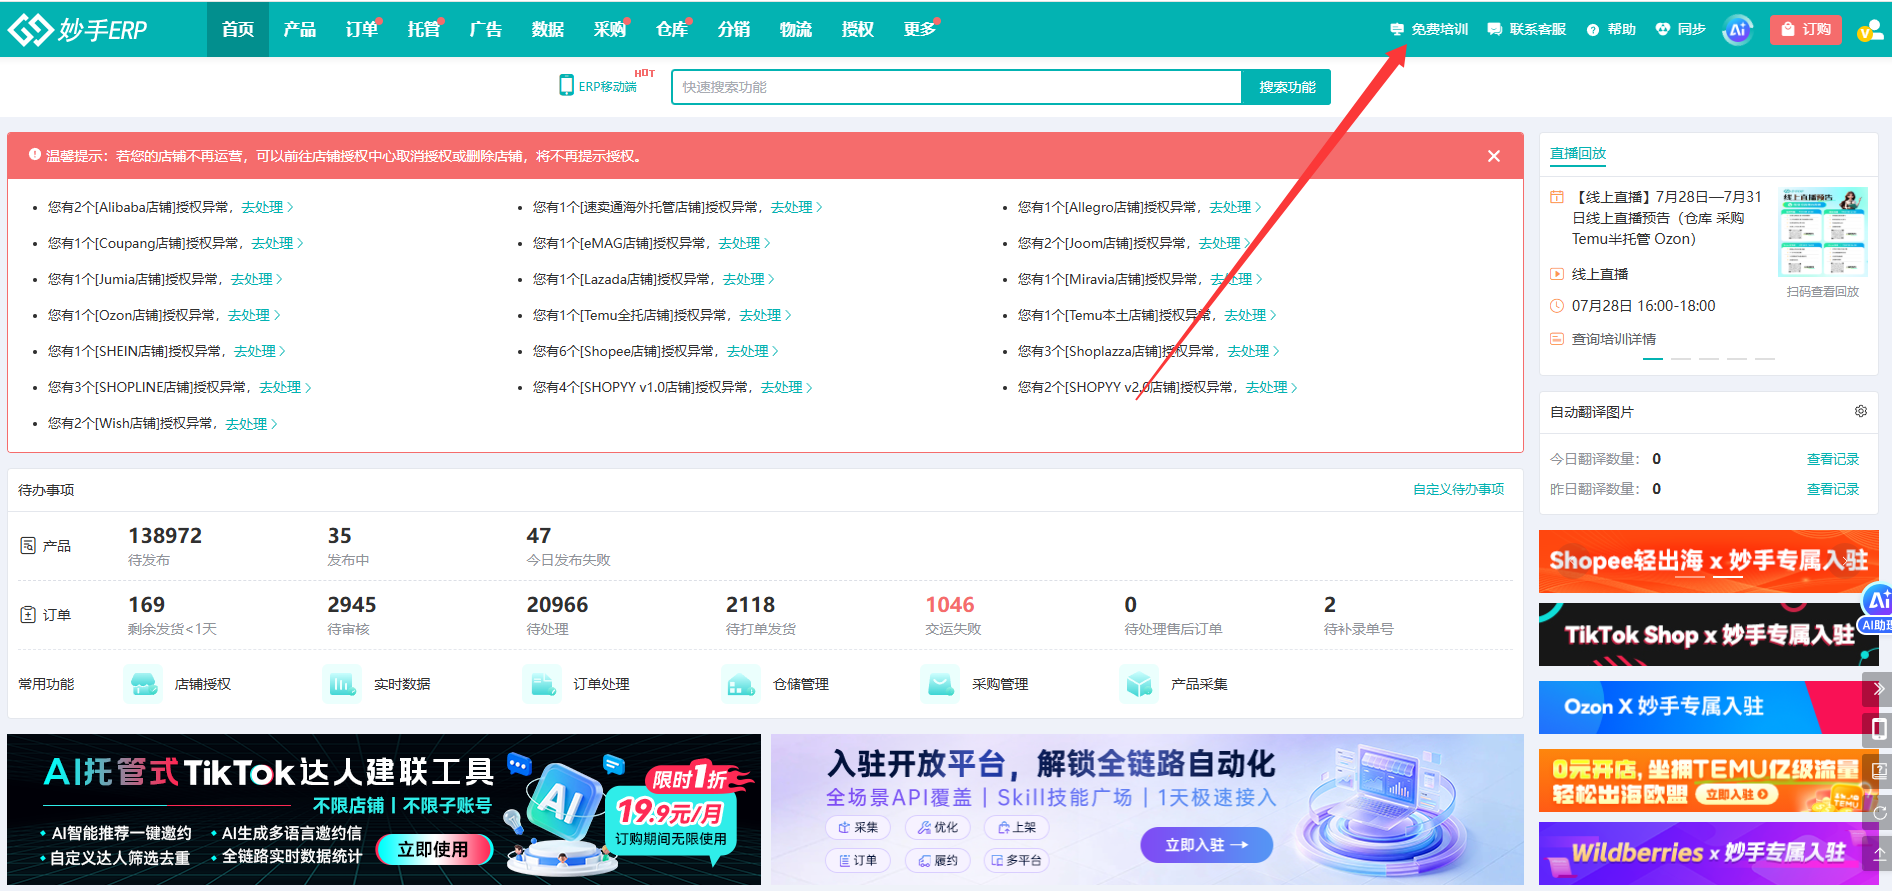This screenshot has width=1892, height=891.
Task: Open the user account avatar
Action: click(1870, 30)
